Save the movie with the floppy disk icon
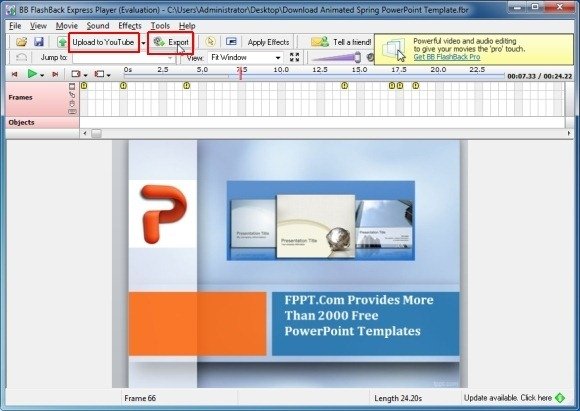 [39, 42]
